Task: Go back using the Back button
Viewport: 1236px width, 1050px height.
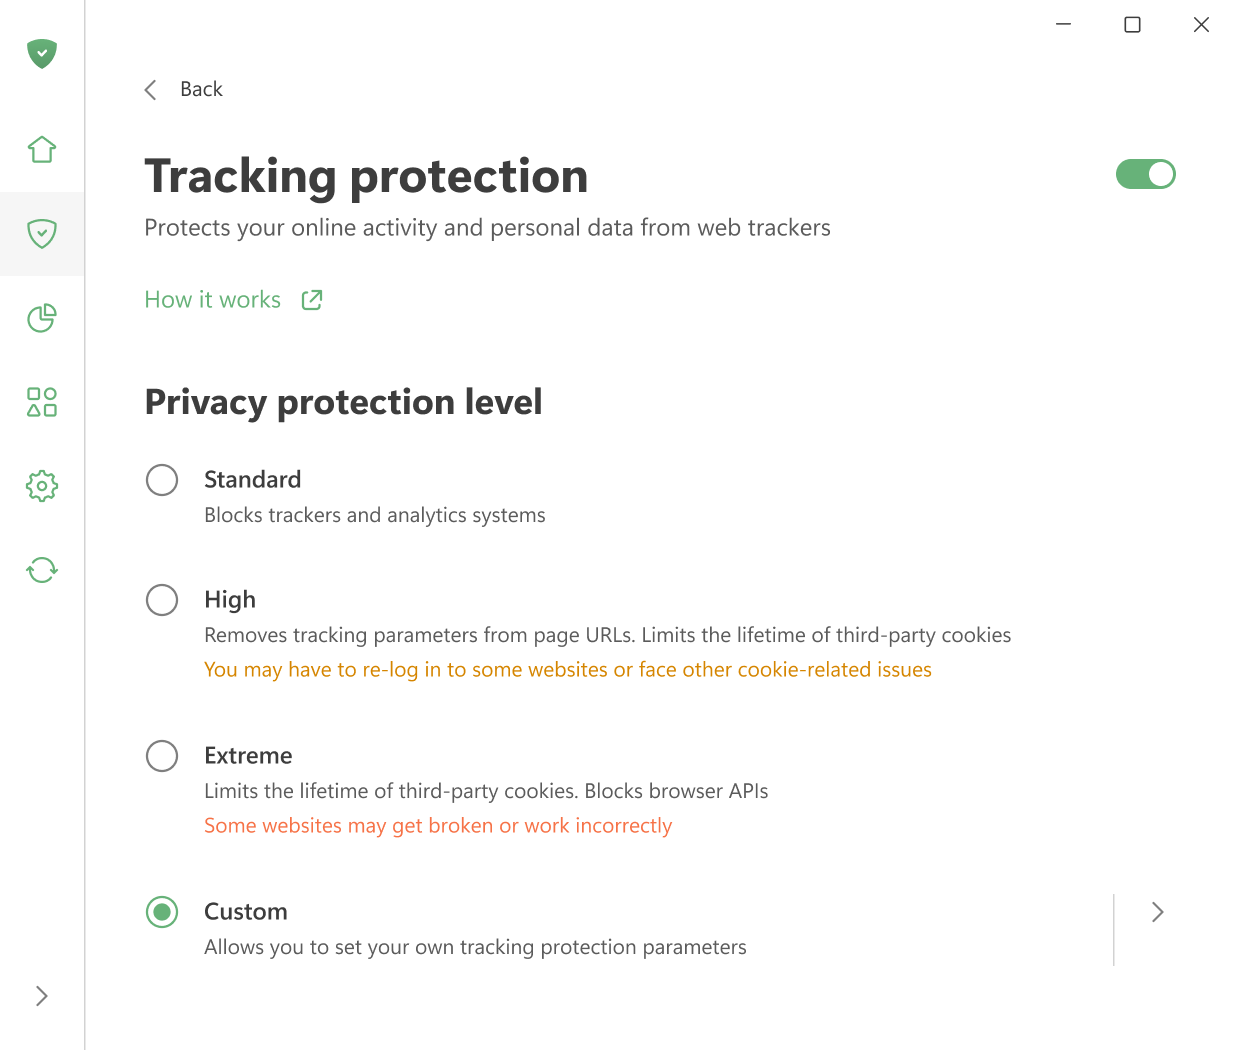Action: [200, 89]
